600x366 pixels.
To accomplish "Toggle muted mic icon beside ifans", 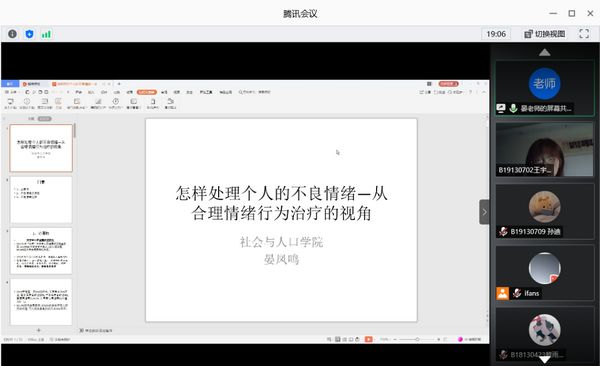I will point(517,293).
